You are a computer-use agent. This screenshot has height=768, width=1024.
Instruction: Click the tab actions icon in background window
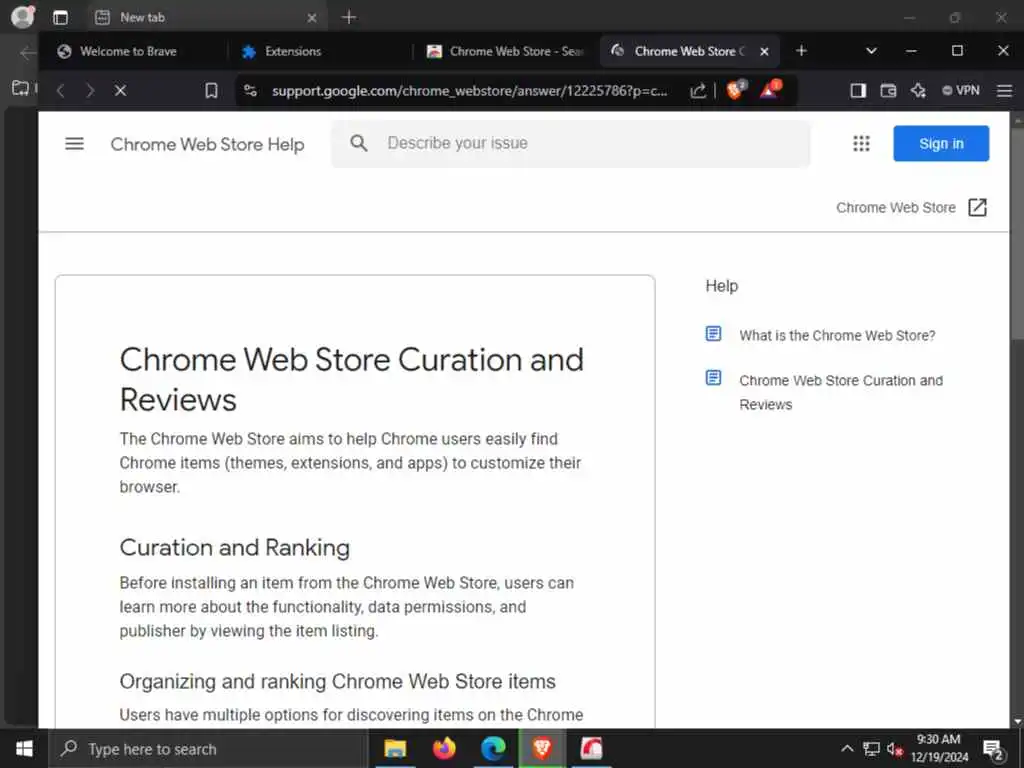pyautogui.click(x=60, y=18)
